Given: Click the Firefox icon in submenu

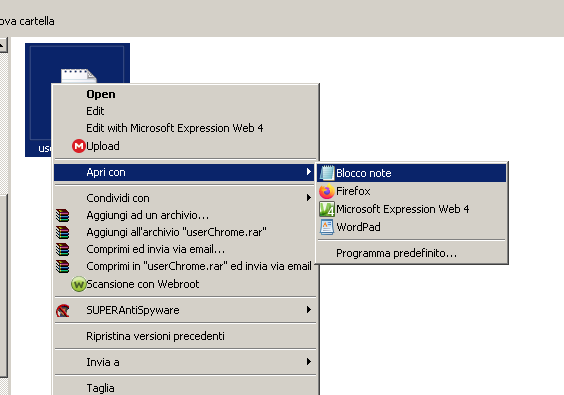Looking at the screenshot, I should pos(327,191).
